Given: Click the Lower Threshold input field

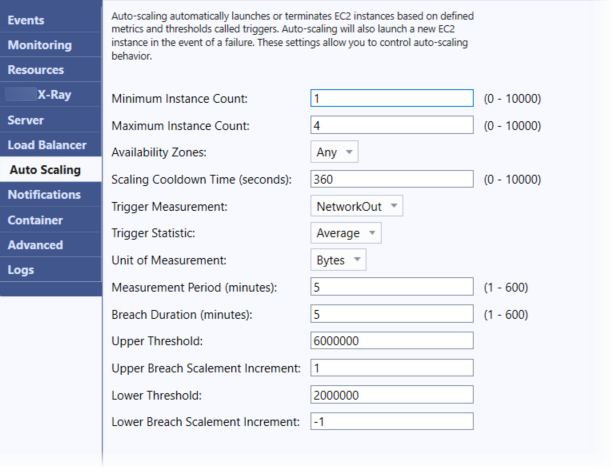Looking at the screenshot, I should 391,395.
